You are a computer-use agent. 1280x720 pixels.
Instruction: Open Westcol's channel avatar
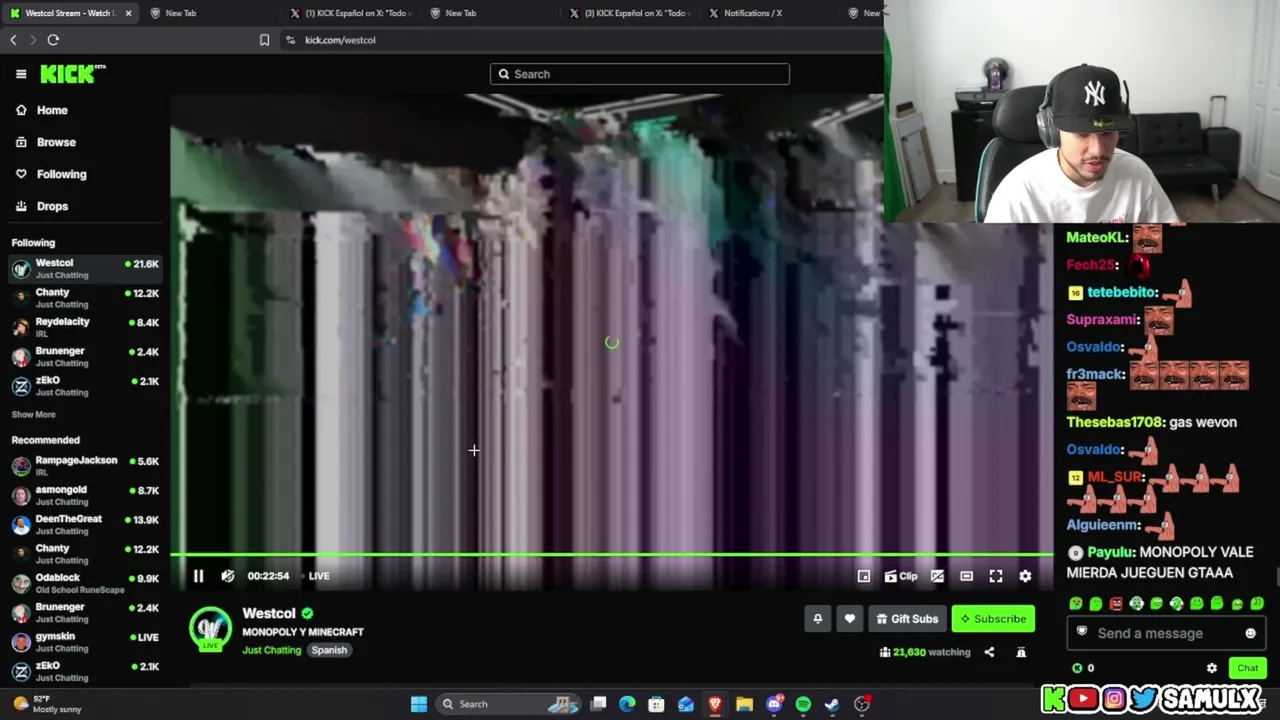(x=210, y=628)
